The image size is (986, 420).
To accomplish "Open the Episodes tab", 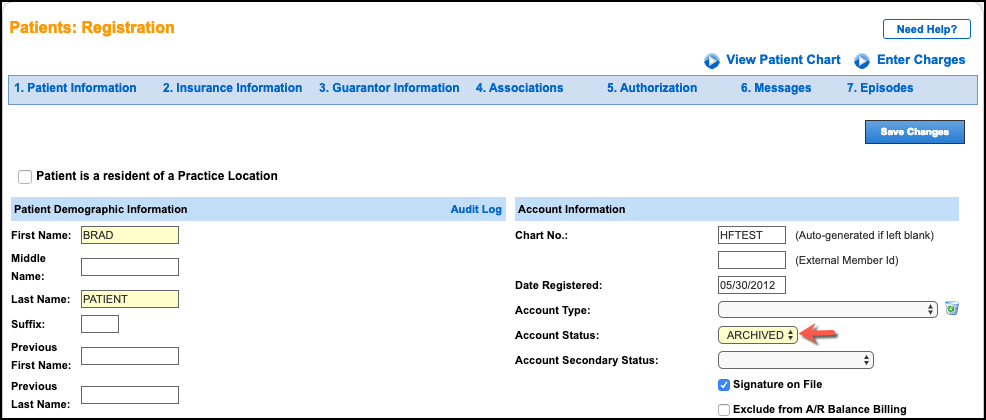I will pos(880,88).
